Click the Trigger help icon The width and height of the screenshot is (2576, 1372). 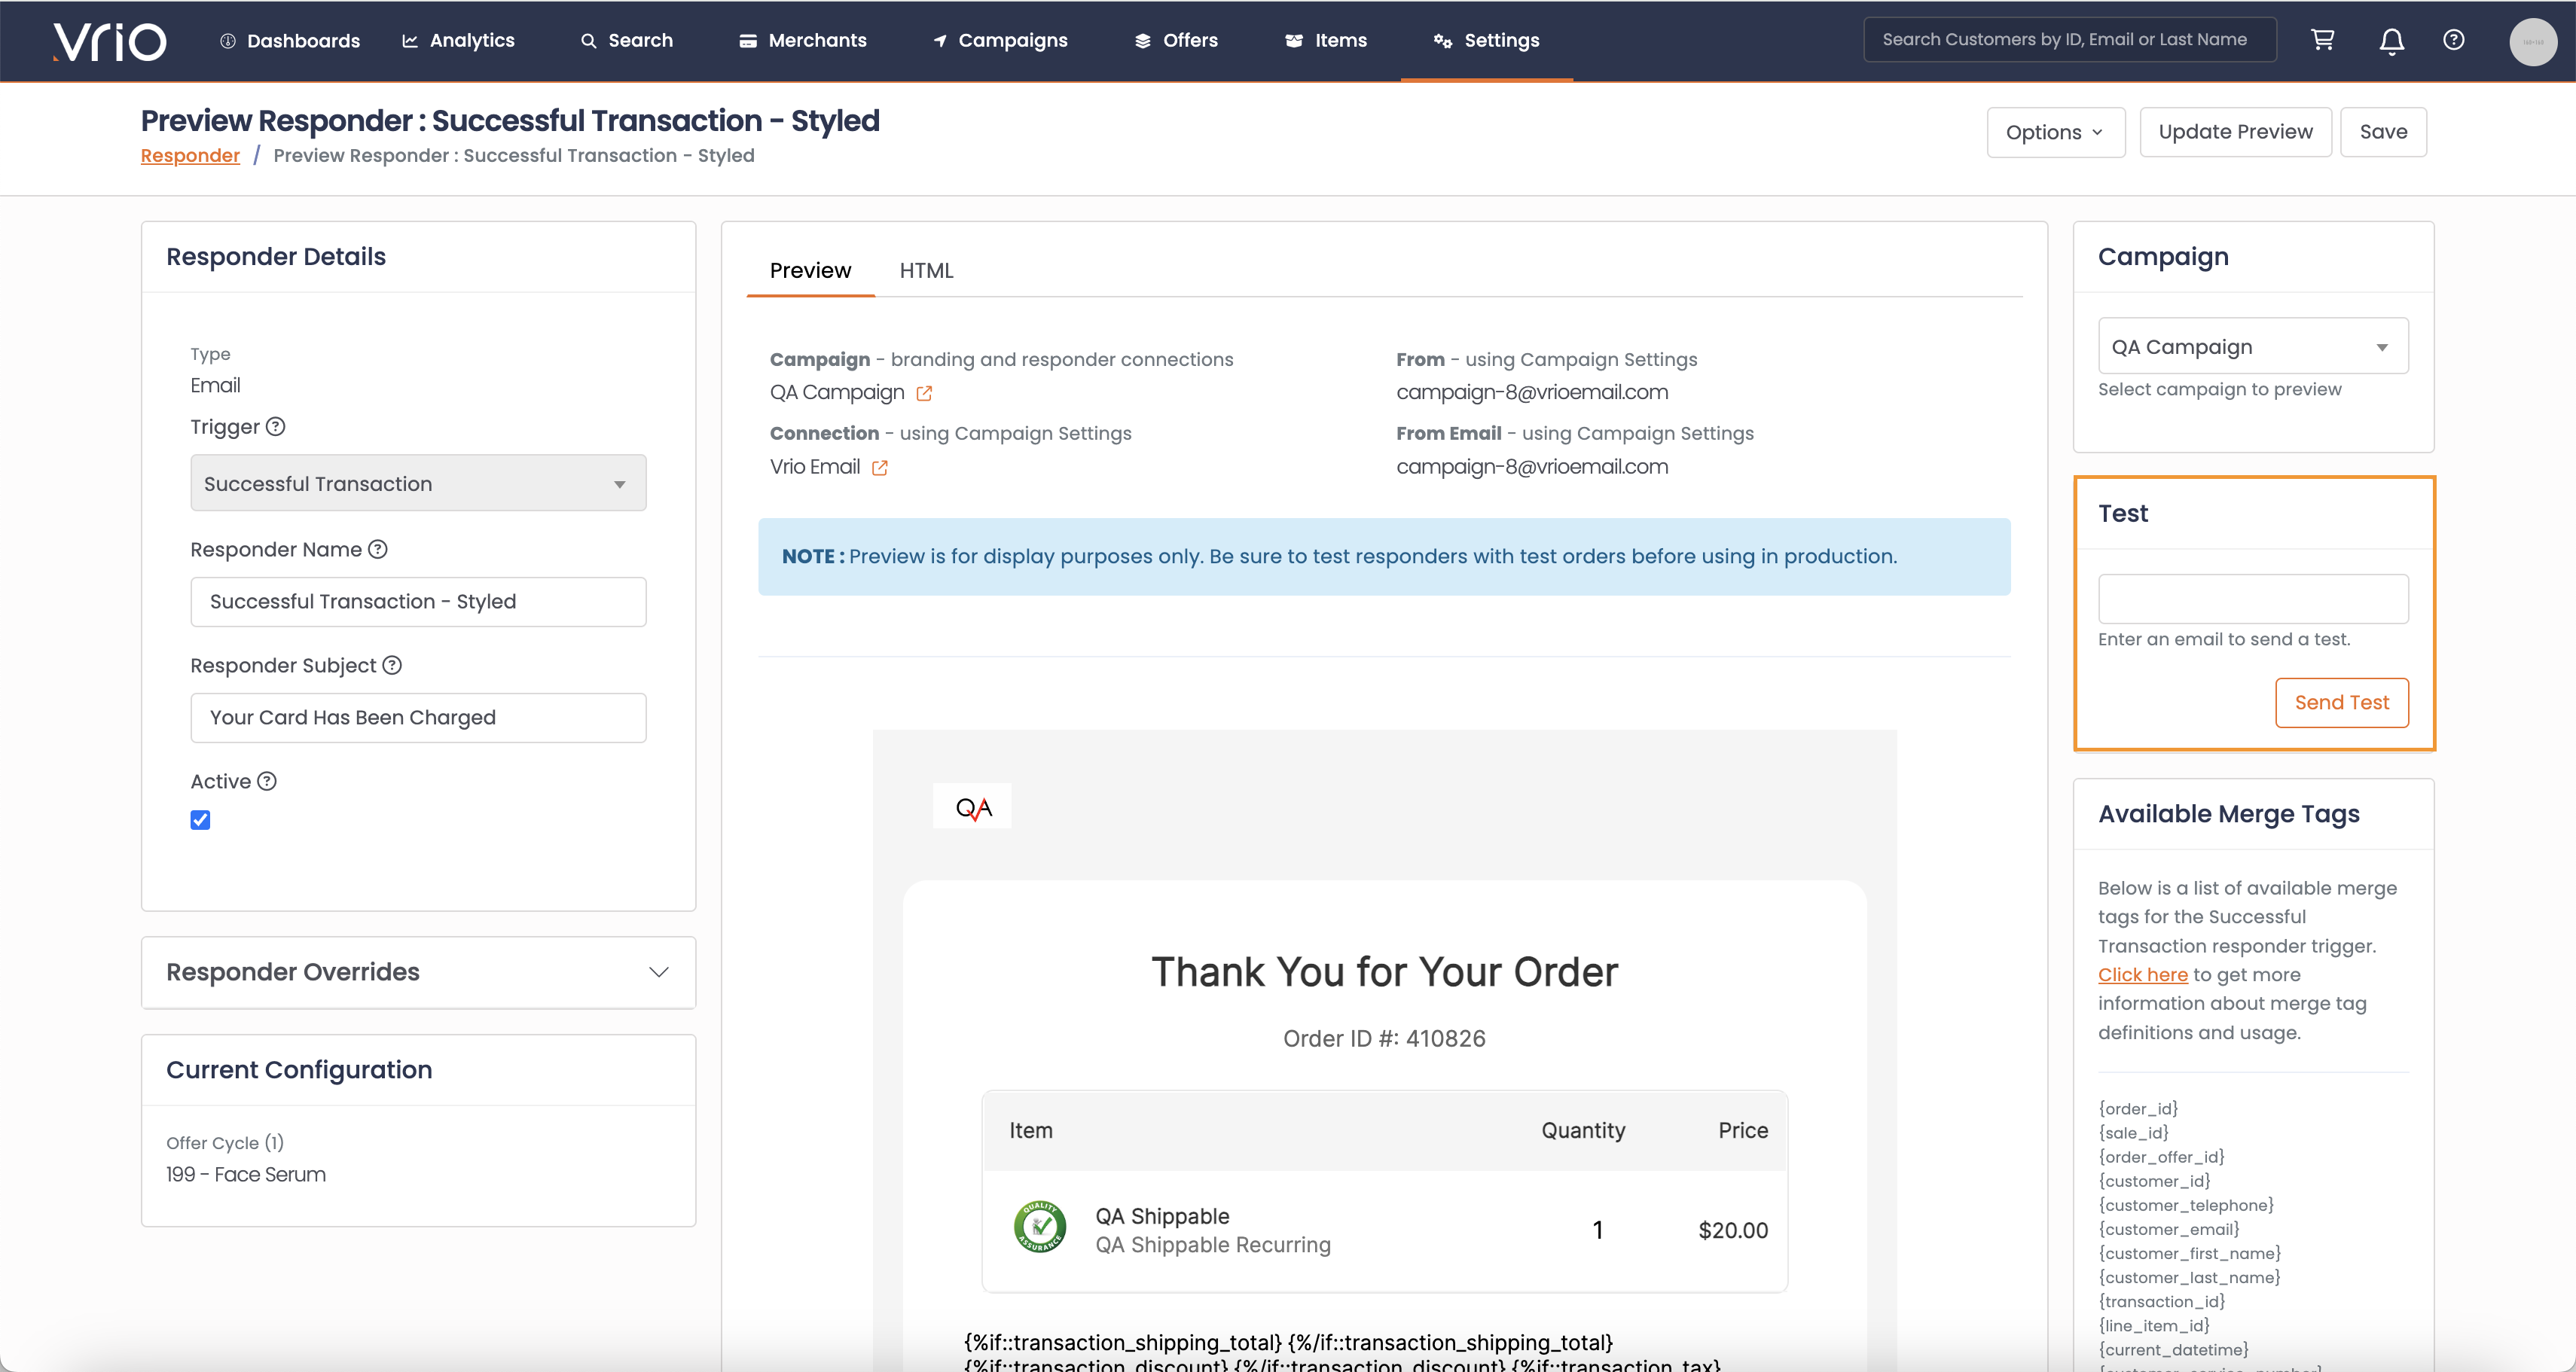(x=276, y=427)
